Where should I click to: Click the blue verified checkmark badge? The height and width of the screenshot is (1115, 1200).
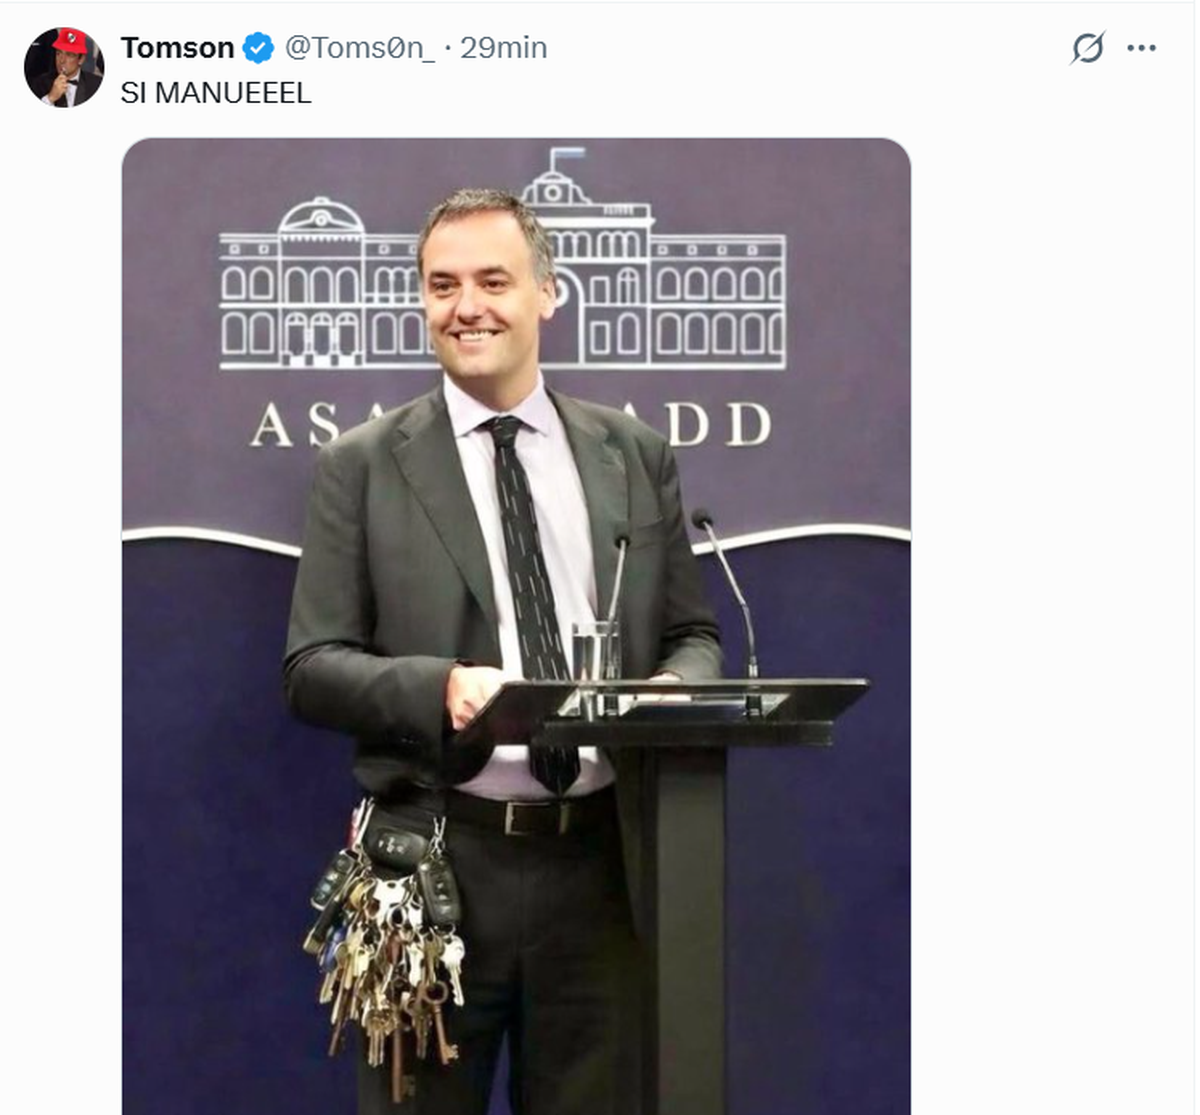point(258,48)
